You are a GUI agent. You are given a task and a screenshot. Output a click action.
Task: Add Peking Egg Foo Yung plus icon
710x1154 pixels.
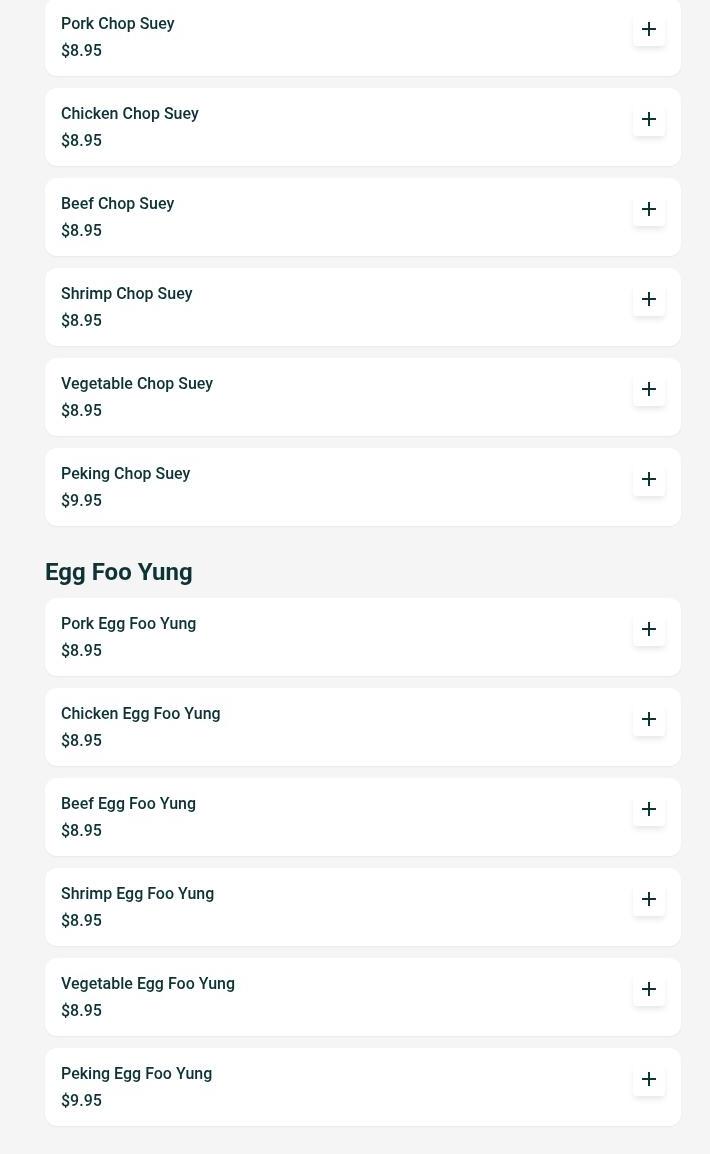648,1079
